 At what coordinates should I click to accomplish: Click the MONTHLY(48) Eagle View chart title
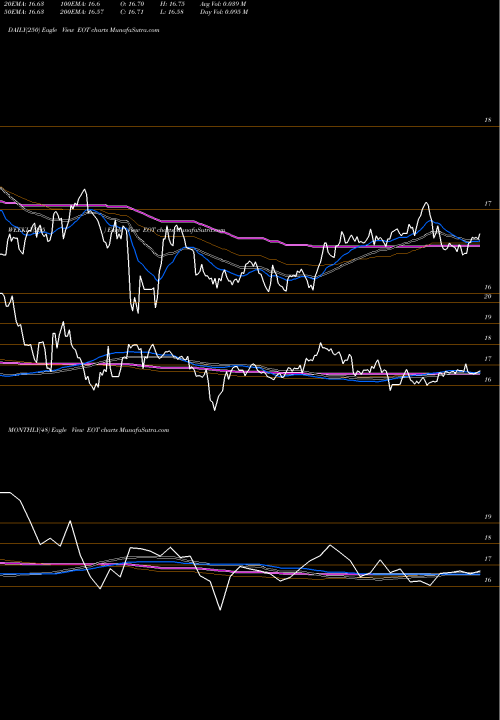point(89,430)
